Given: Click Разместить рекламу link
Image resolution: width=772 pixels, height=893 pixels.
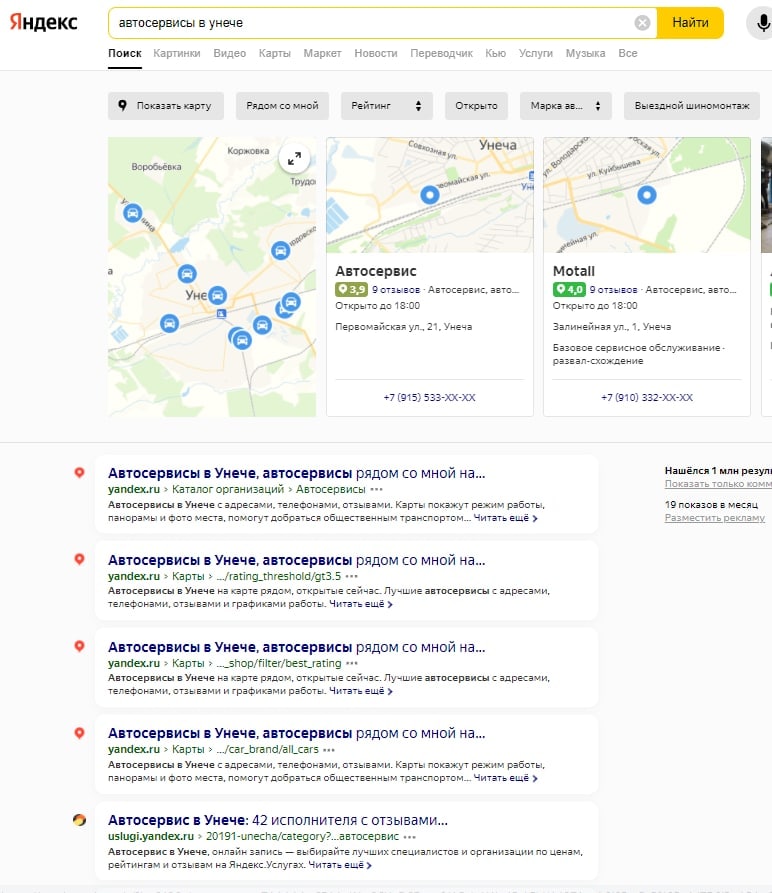Looking at the screenshot, I should pos(714,518).
